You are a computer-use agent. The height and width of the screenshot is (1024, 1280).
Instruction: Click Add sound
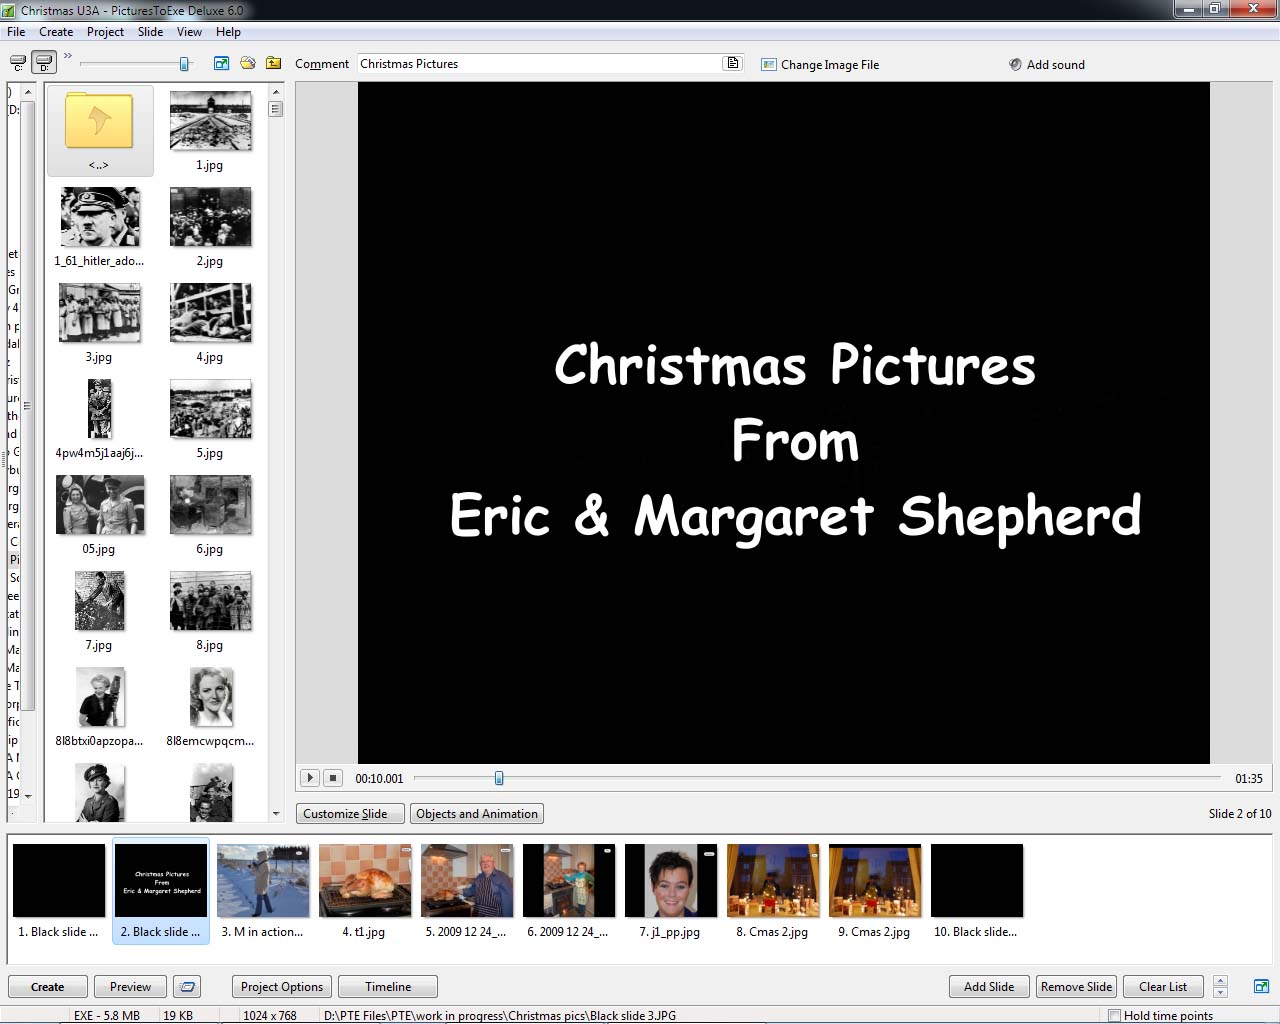click(x=1046, y=64)
